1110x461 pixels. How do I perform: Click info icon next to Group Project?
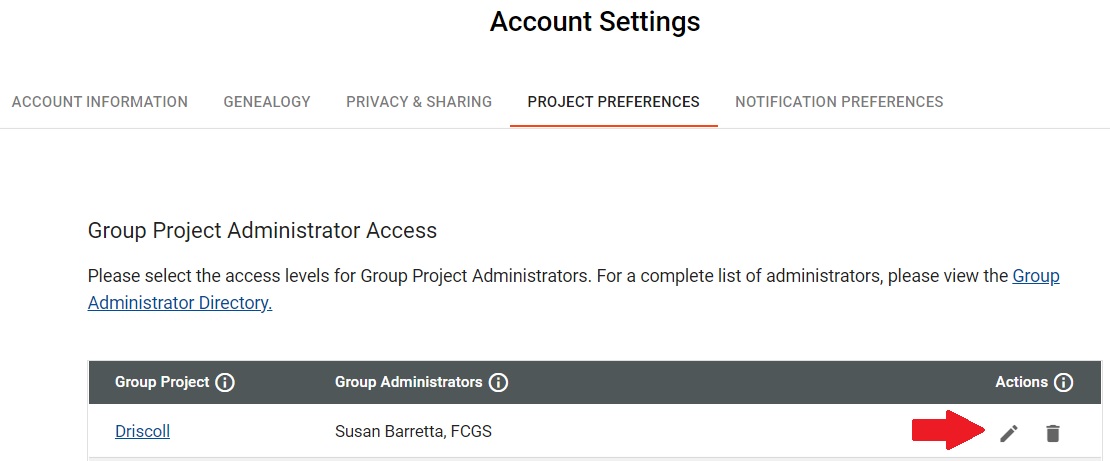[225, 383]
